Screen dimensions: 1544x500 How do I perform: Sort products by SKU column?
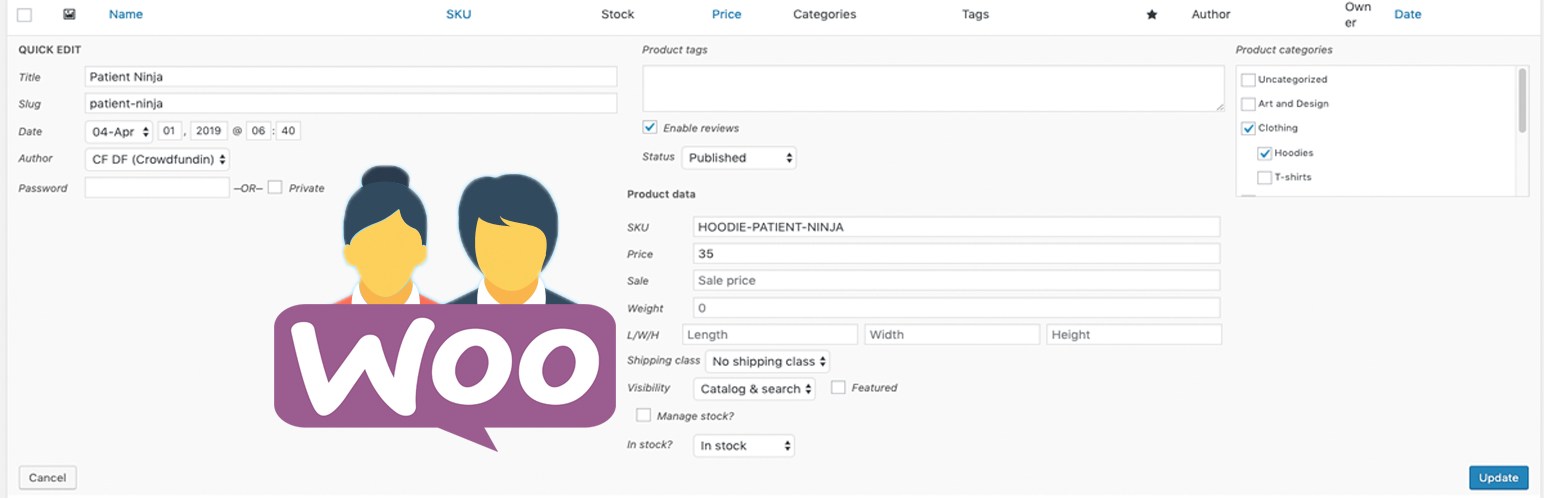(x=458, y=15)
